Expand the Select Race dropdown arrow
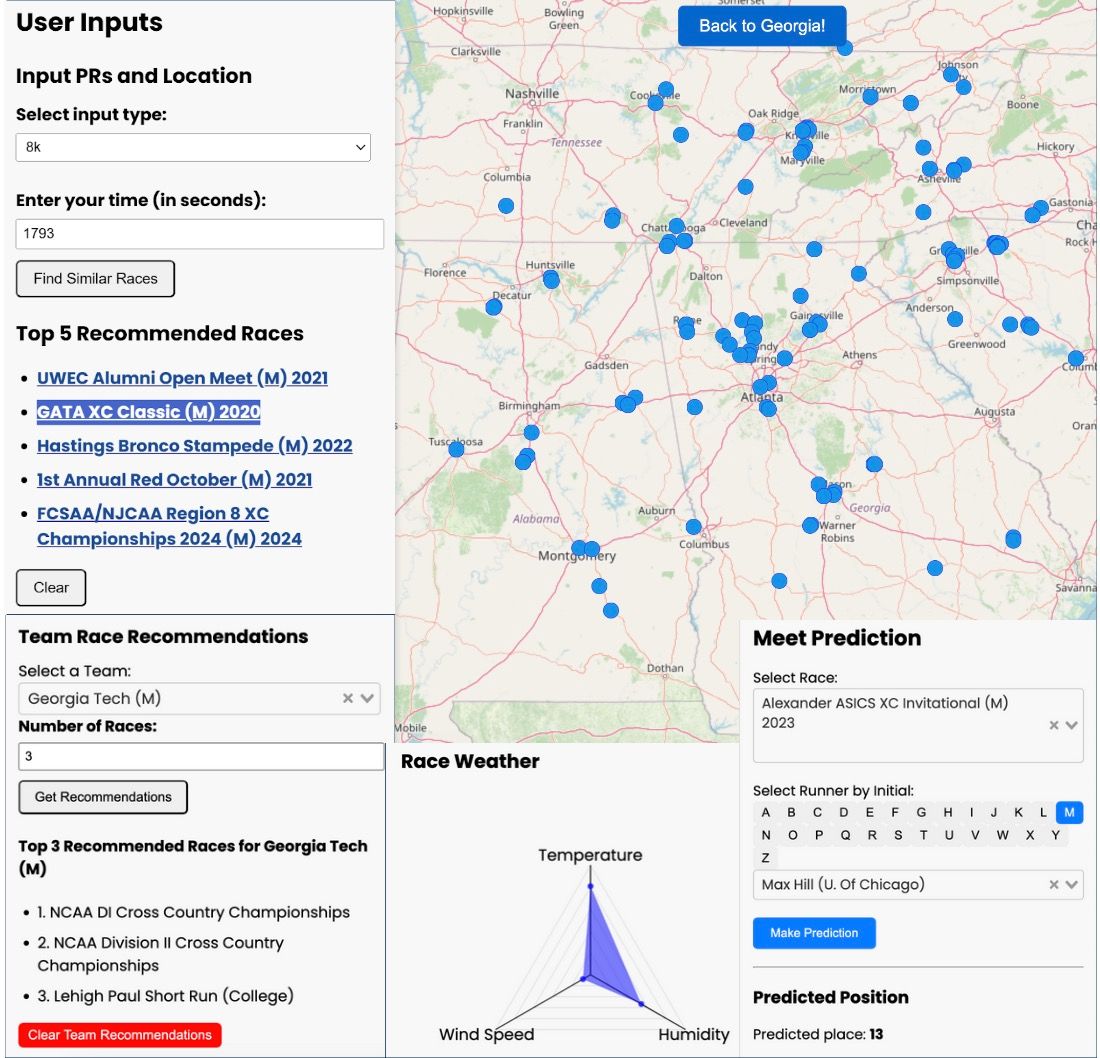The height and width of the screenshot is (1058, 1100). (1071, 725)
